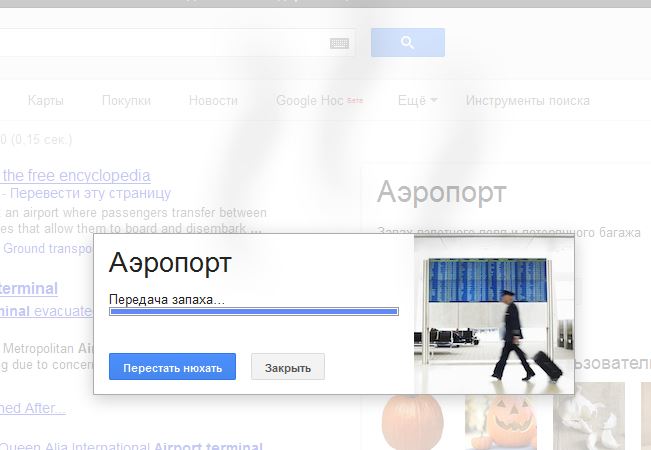Click the garlic thumbnail image
This screenshot has width=651, height=450.
(x=589, y=416)
